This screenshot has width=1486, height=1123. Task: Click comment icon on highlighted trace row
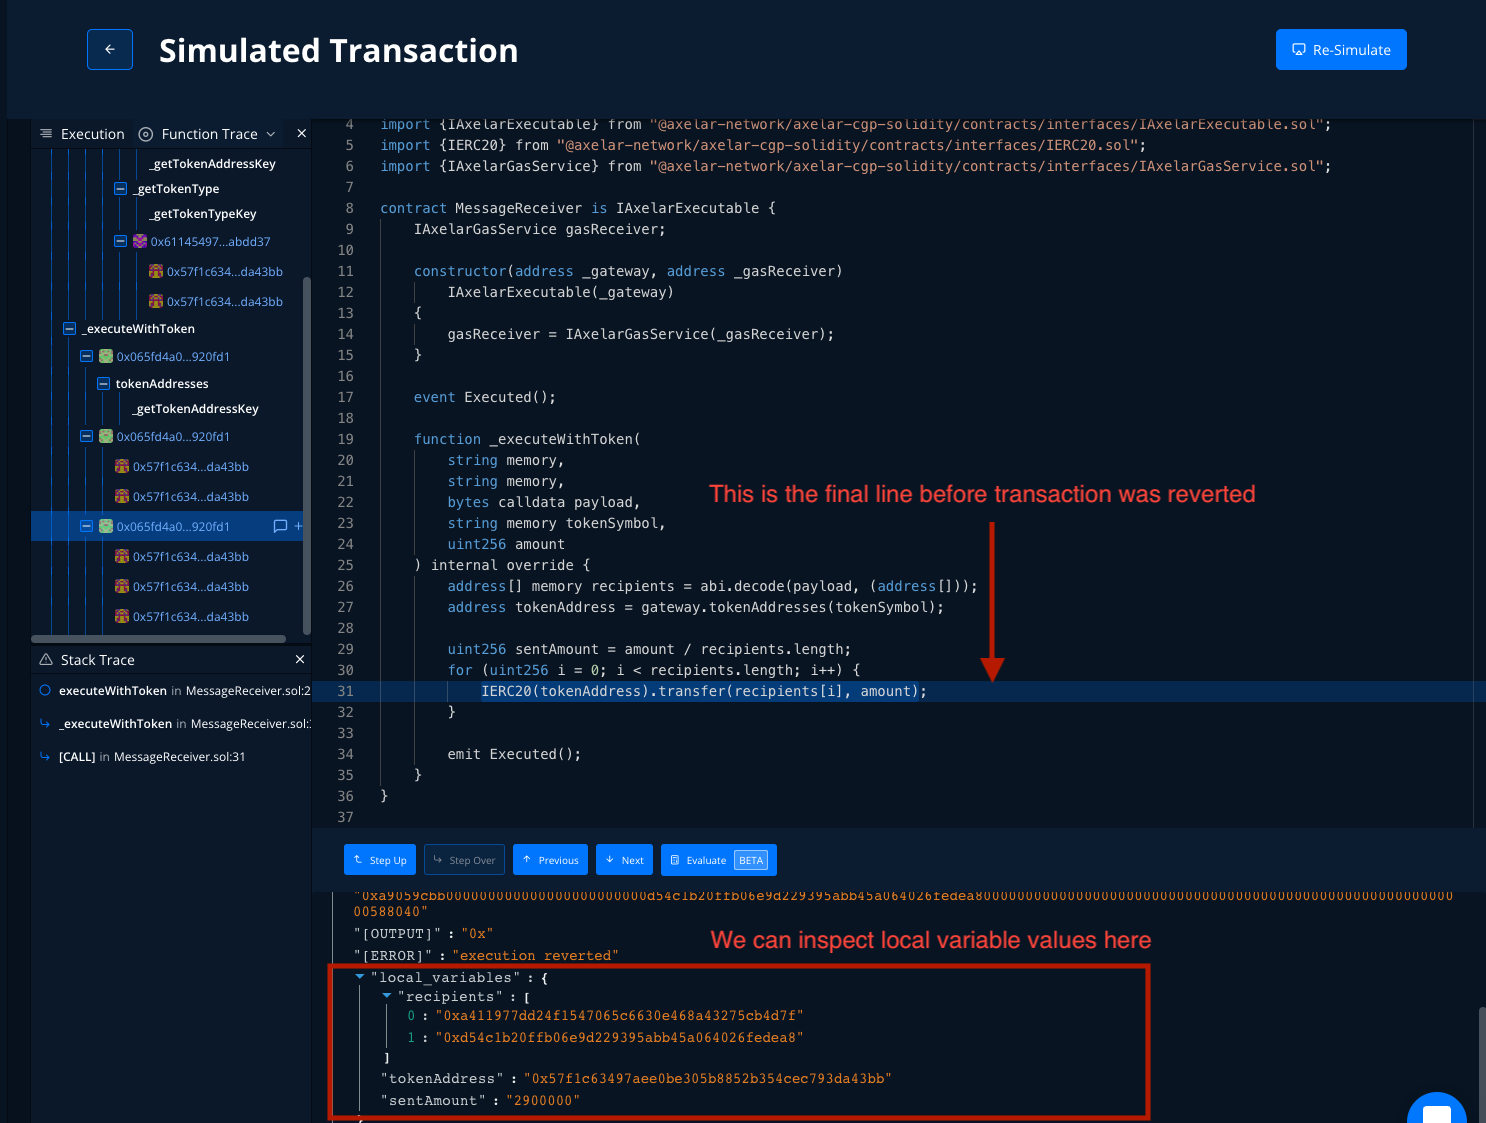280,526
